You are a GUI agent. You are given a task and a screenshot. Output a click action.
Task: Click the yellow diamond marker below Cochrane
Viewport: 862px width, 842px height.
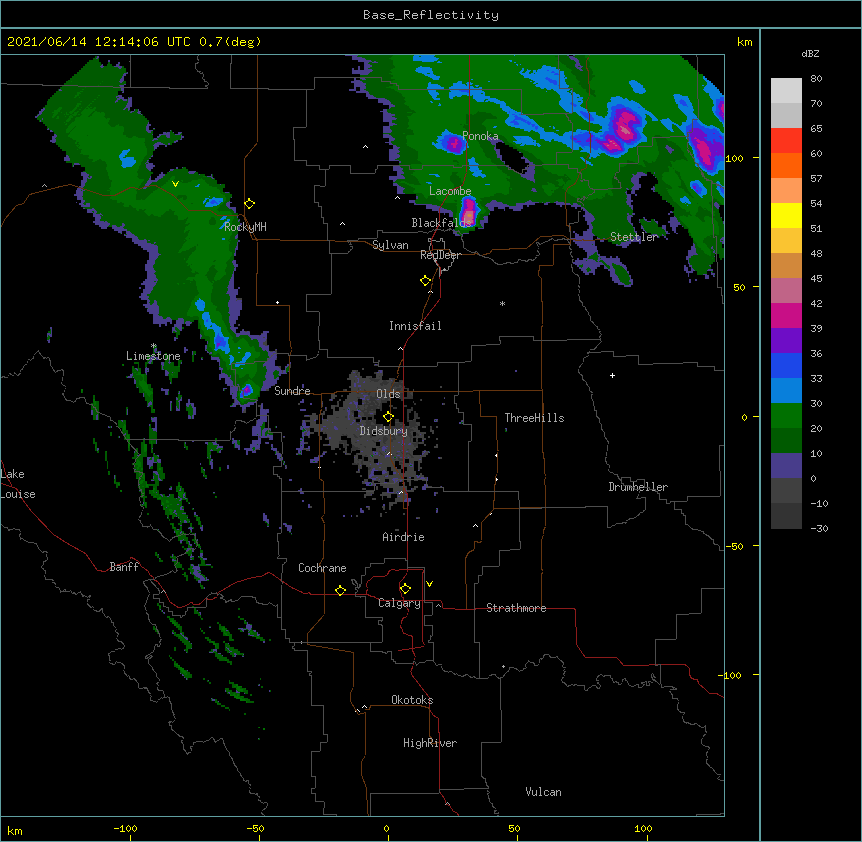coord(340,590)
